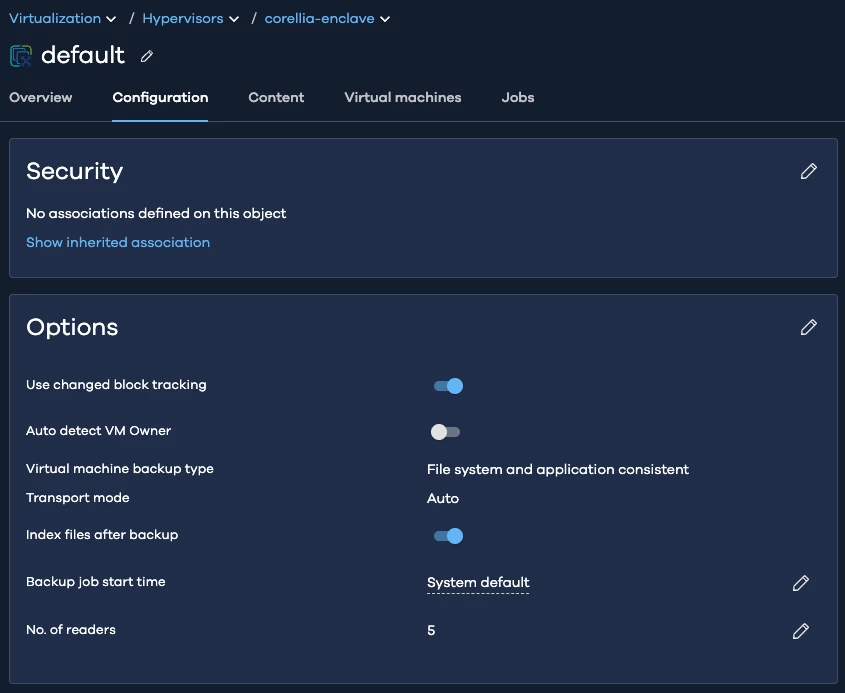Switch to the Overview tab
The height and width of the screenshot is (693, 845).
click(41, 98)
